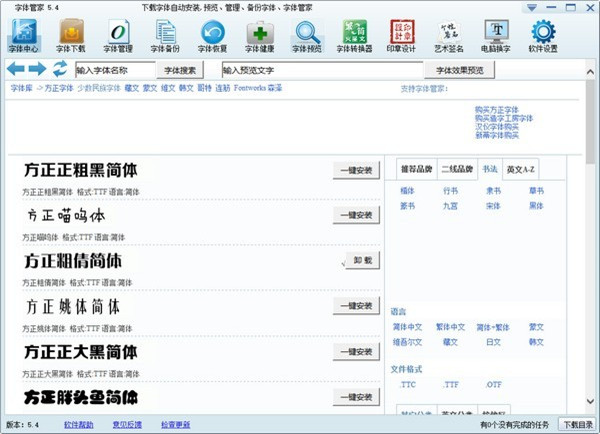Open the 艺术签名 icon
The image size is (600, 434).
click(449, 36)
